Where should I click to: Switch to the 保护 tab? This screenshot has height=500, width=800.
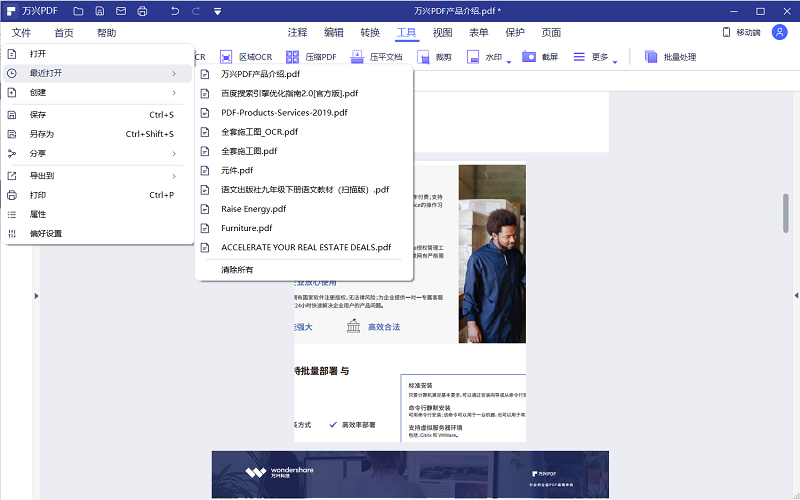[x=515, y=33]
